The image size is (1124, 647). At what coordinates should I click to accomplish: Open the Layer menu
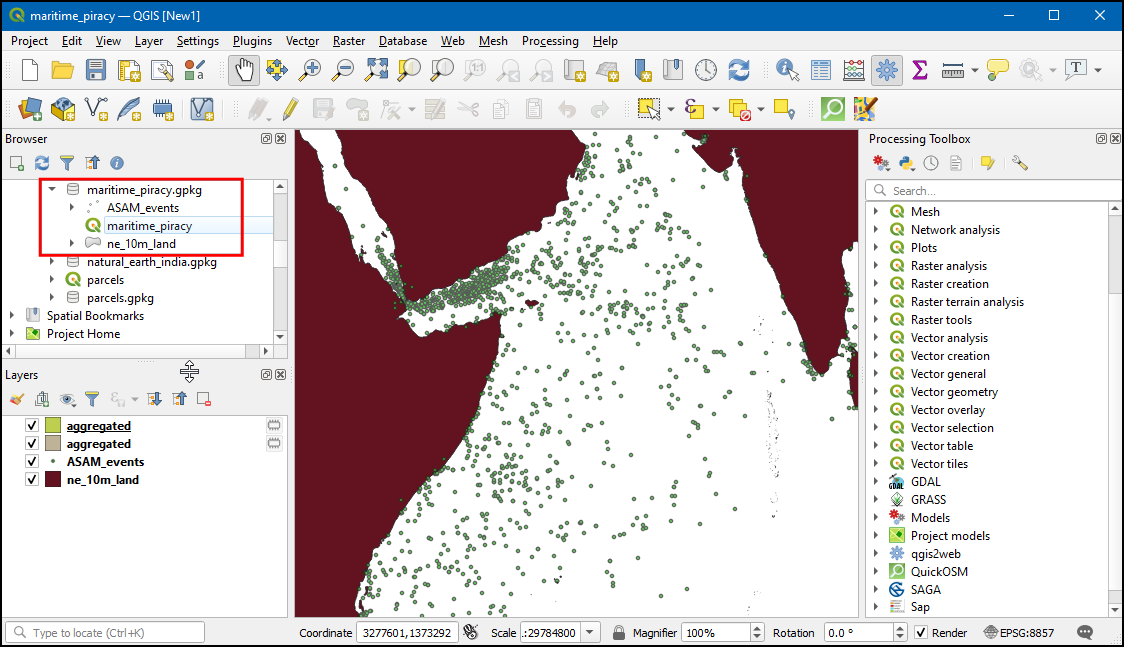click(x=148, y=41)
